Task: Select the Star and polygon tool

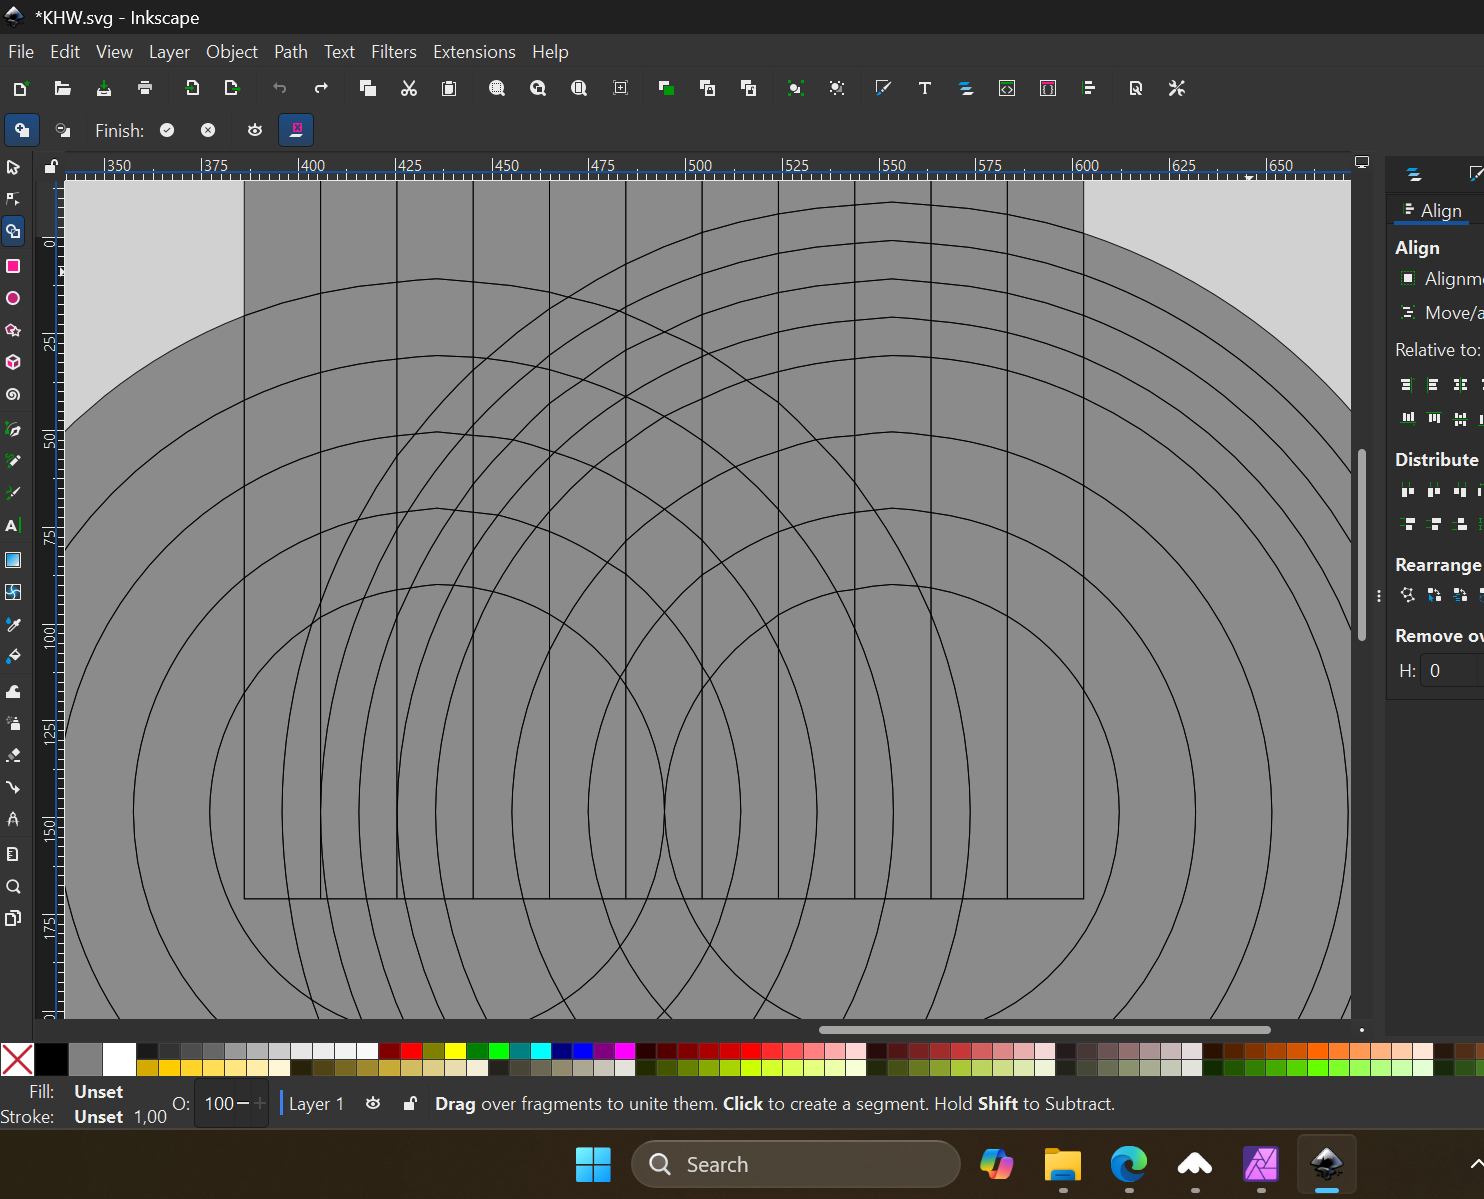Action: tap(13, 330)
